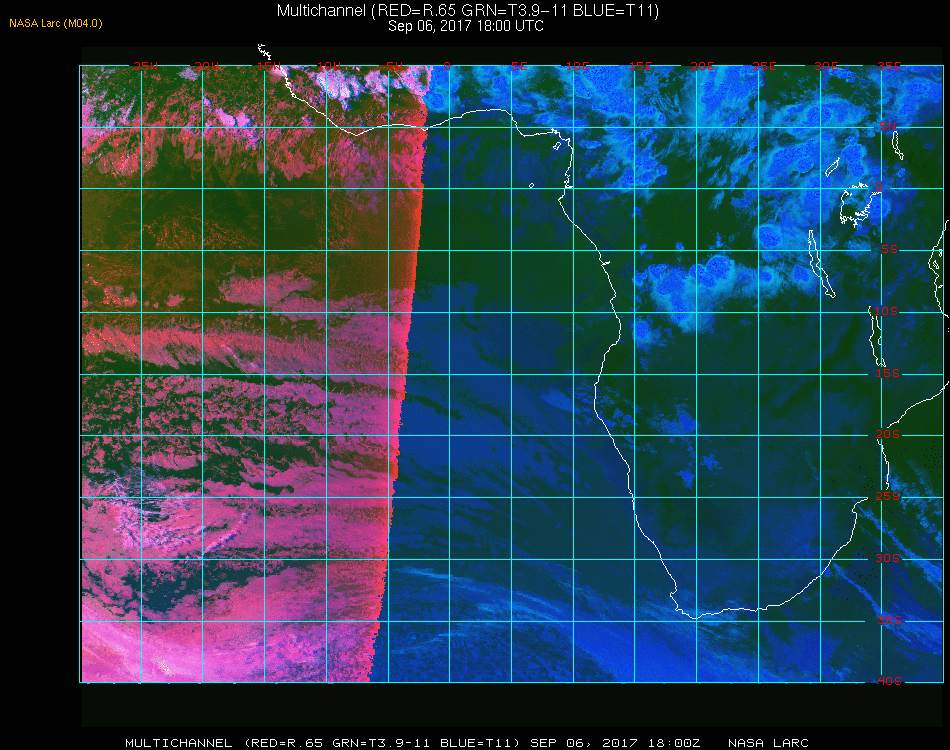Image resolution: width=950 pixels, height=750 pixels.
Task: Select the 10W longitude label
Action: 330,65
